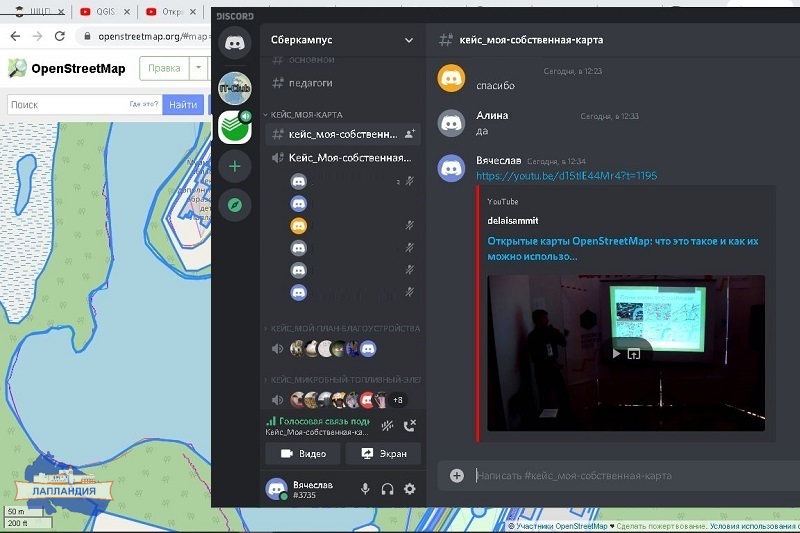Image resolution: width=800 pixels, height=533 pixels.
Task: Click the Участники OpenStreetMap attribution link
Action: [x=562, y=526]
